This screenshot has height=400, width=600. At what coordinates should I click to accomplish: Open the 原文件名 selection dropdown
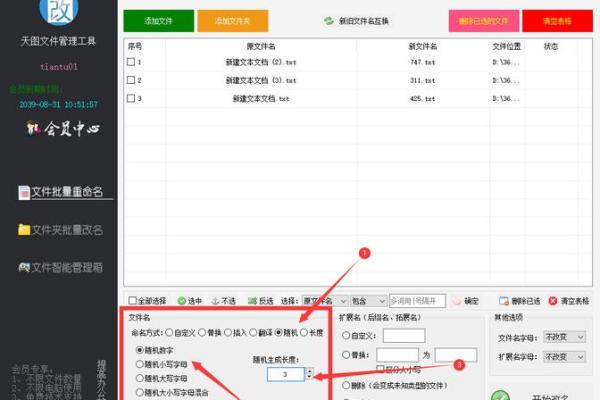click(325, 301)
